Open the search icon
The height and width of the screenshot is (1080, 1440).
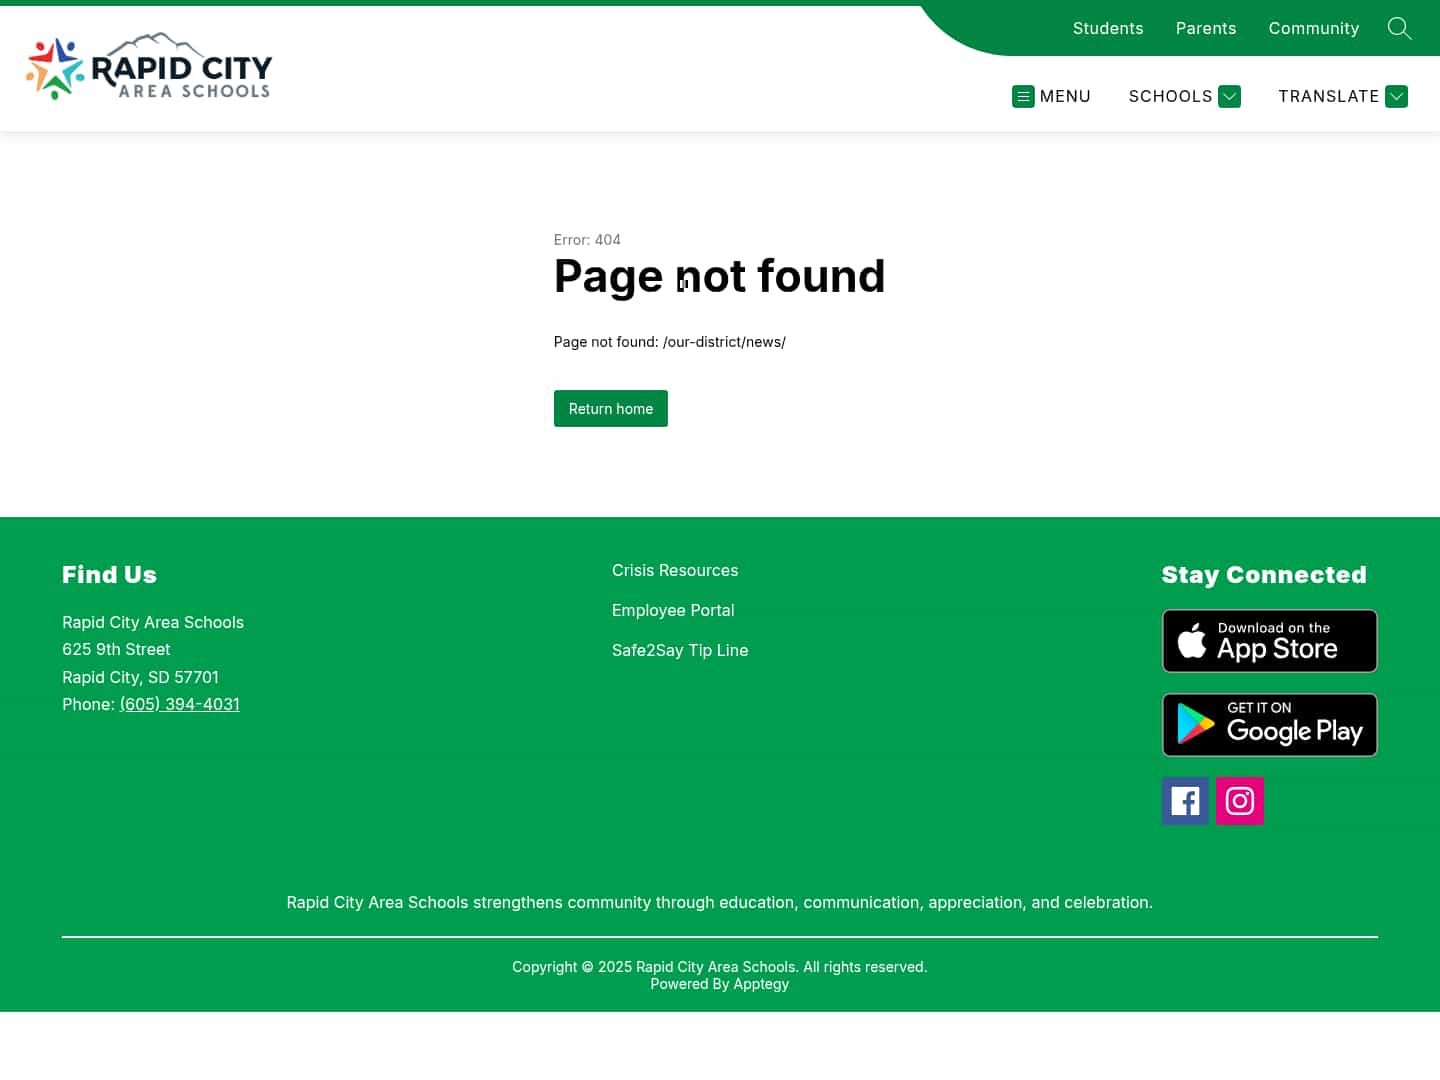(x=1399, y=28)
